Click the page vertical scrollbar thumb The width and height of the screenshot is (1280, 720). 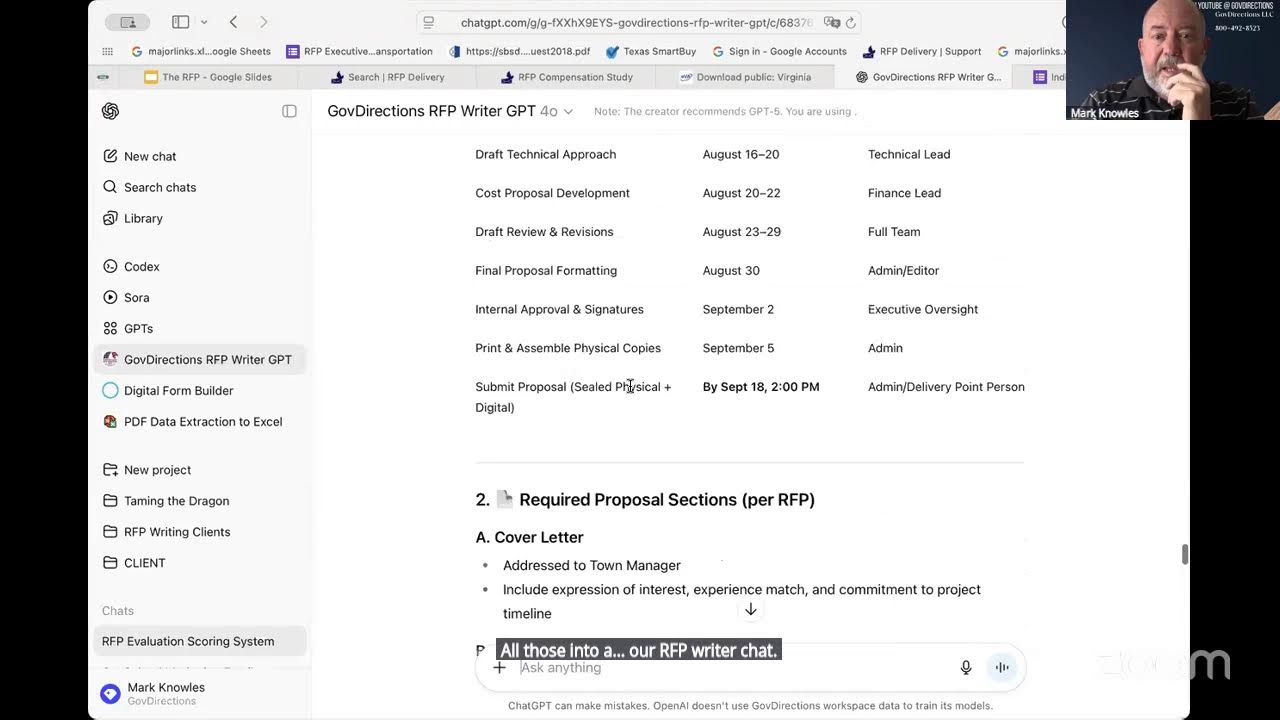tap(1185, 554)
